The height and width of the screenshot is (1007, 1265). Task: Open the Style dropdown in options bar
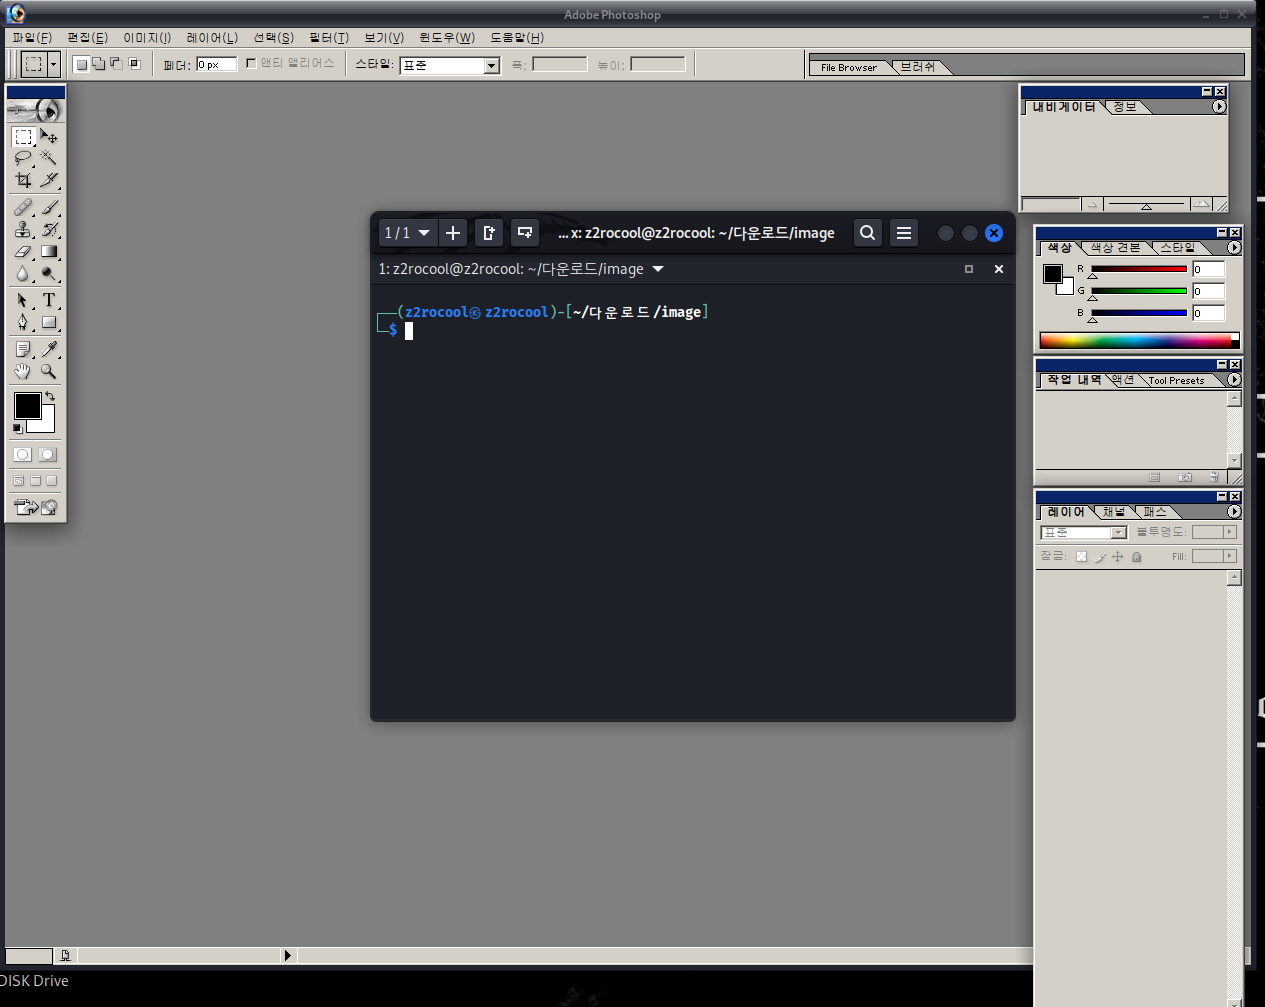491,65
